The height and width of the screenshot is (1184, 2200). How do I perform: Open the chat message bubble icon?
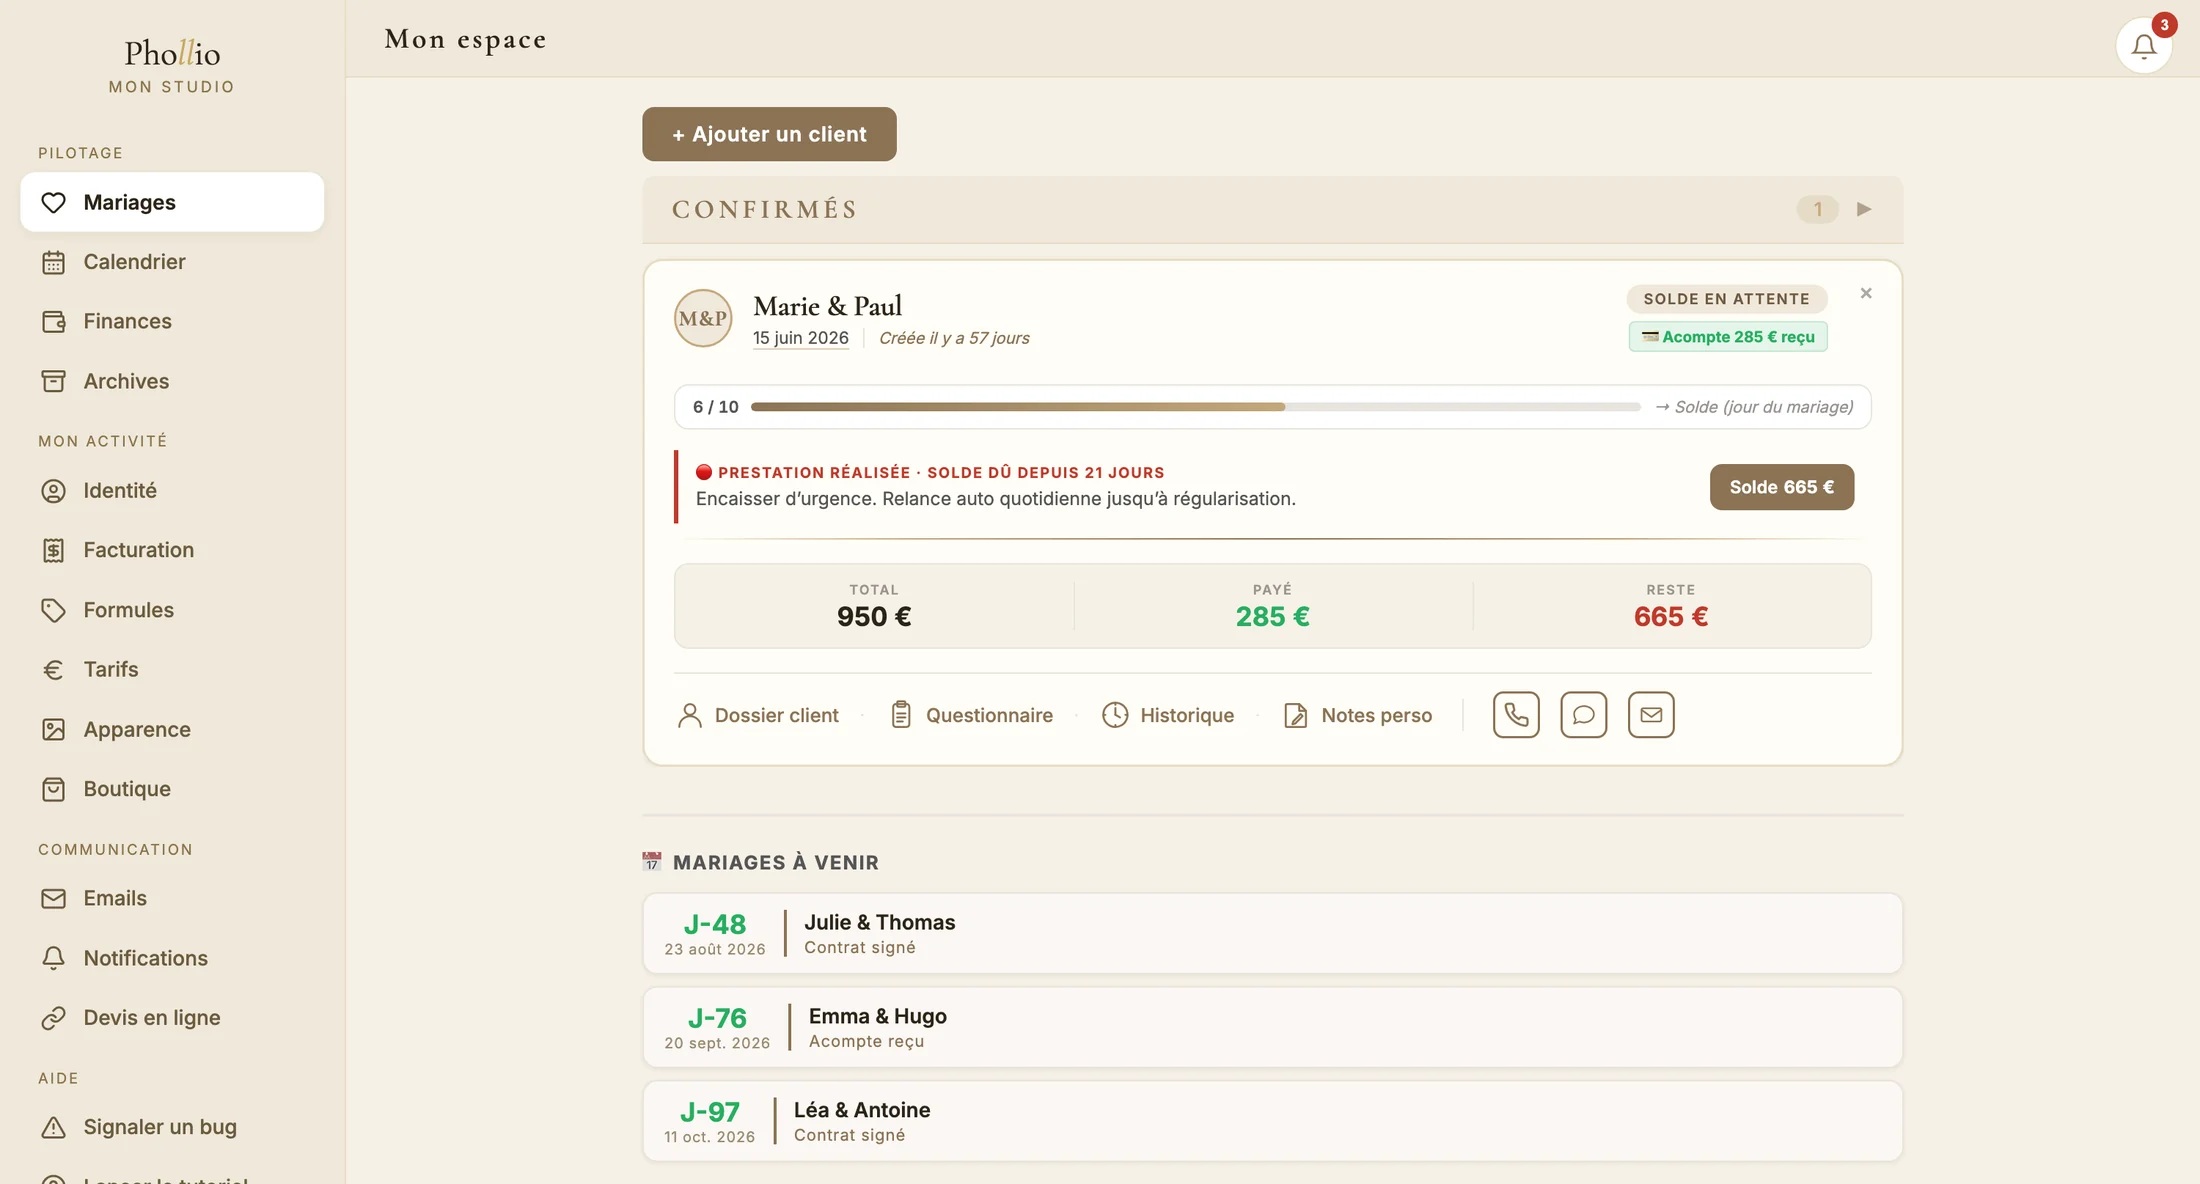1583,715
